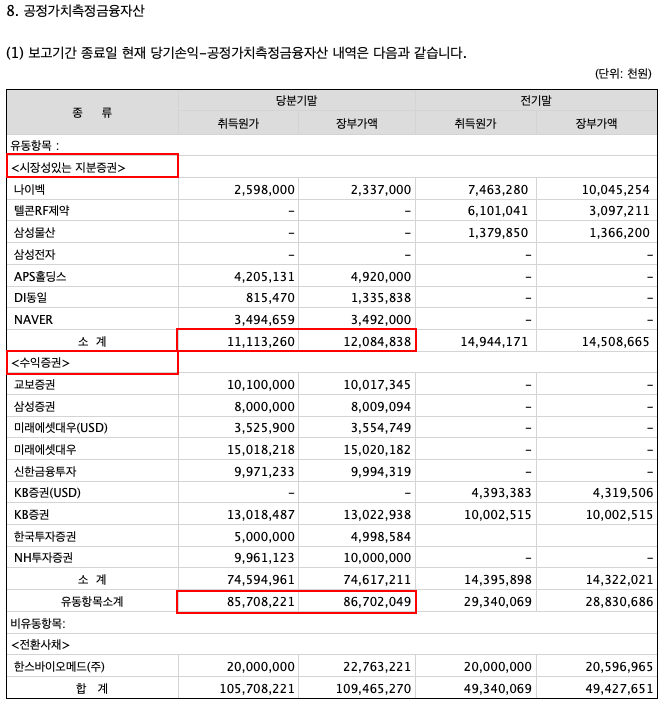Click the value 1,366,200

point(619,233)
